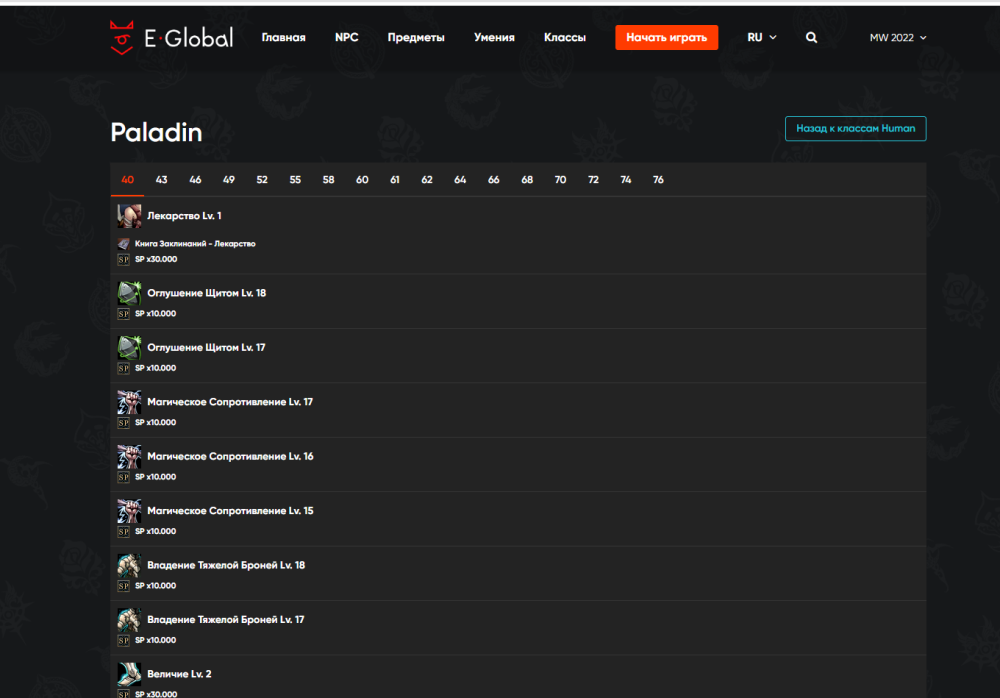Click the Оглушение Щитом Lv. 18 skill icon
Viewport: 1000px width, 698px height.
129,293
